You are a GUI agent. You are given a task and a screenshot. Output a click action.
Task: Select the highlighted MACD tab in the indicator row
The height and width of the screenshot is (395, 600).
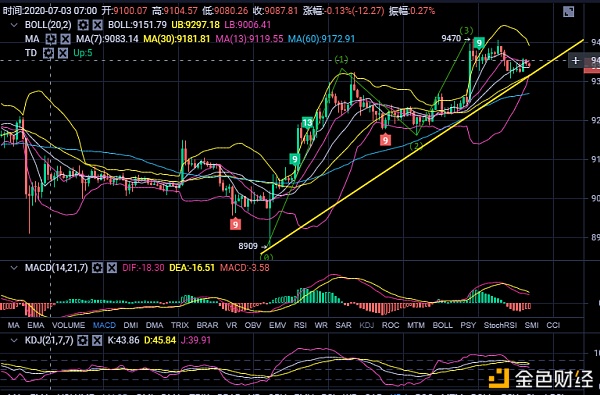coord(104,325)
